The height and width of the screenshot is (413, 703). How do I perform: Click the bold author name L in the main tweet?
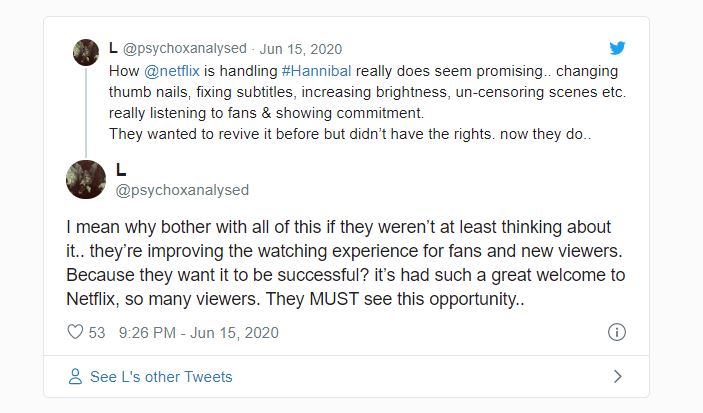tap(122, 170)
